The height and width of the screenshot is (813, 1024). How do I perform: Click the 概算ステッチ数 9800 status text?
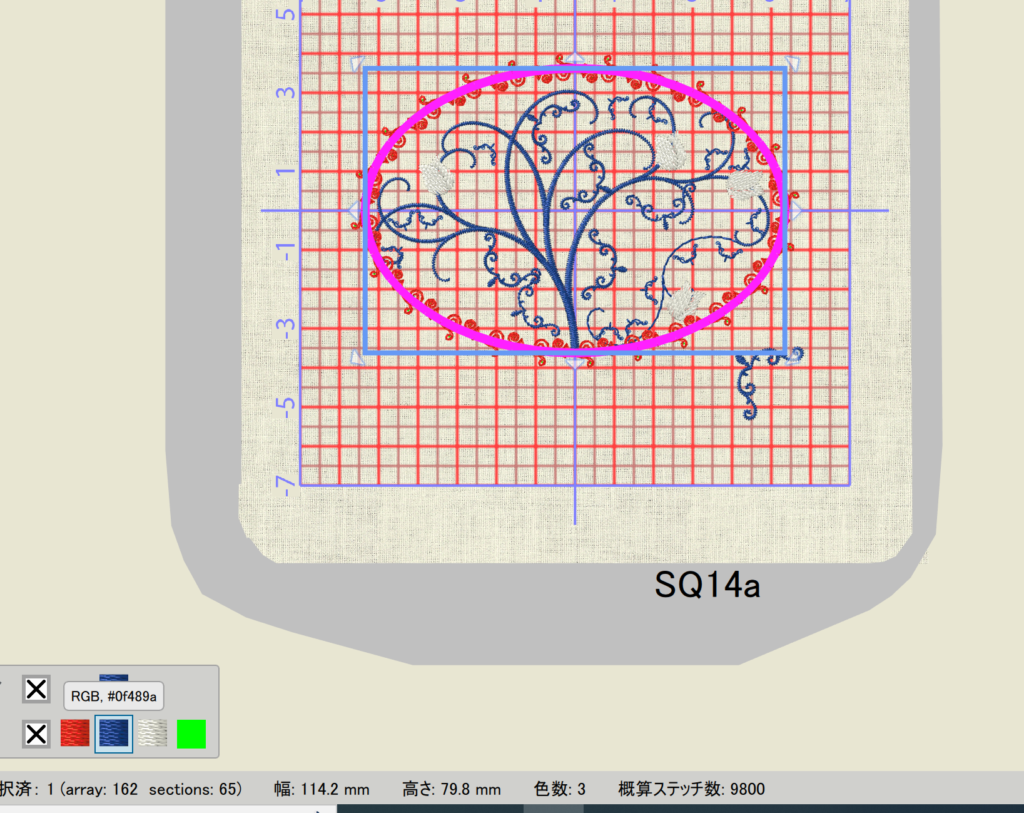tap(692, 789)
